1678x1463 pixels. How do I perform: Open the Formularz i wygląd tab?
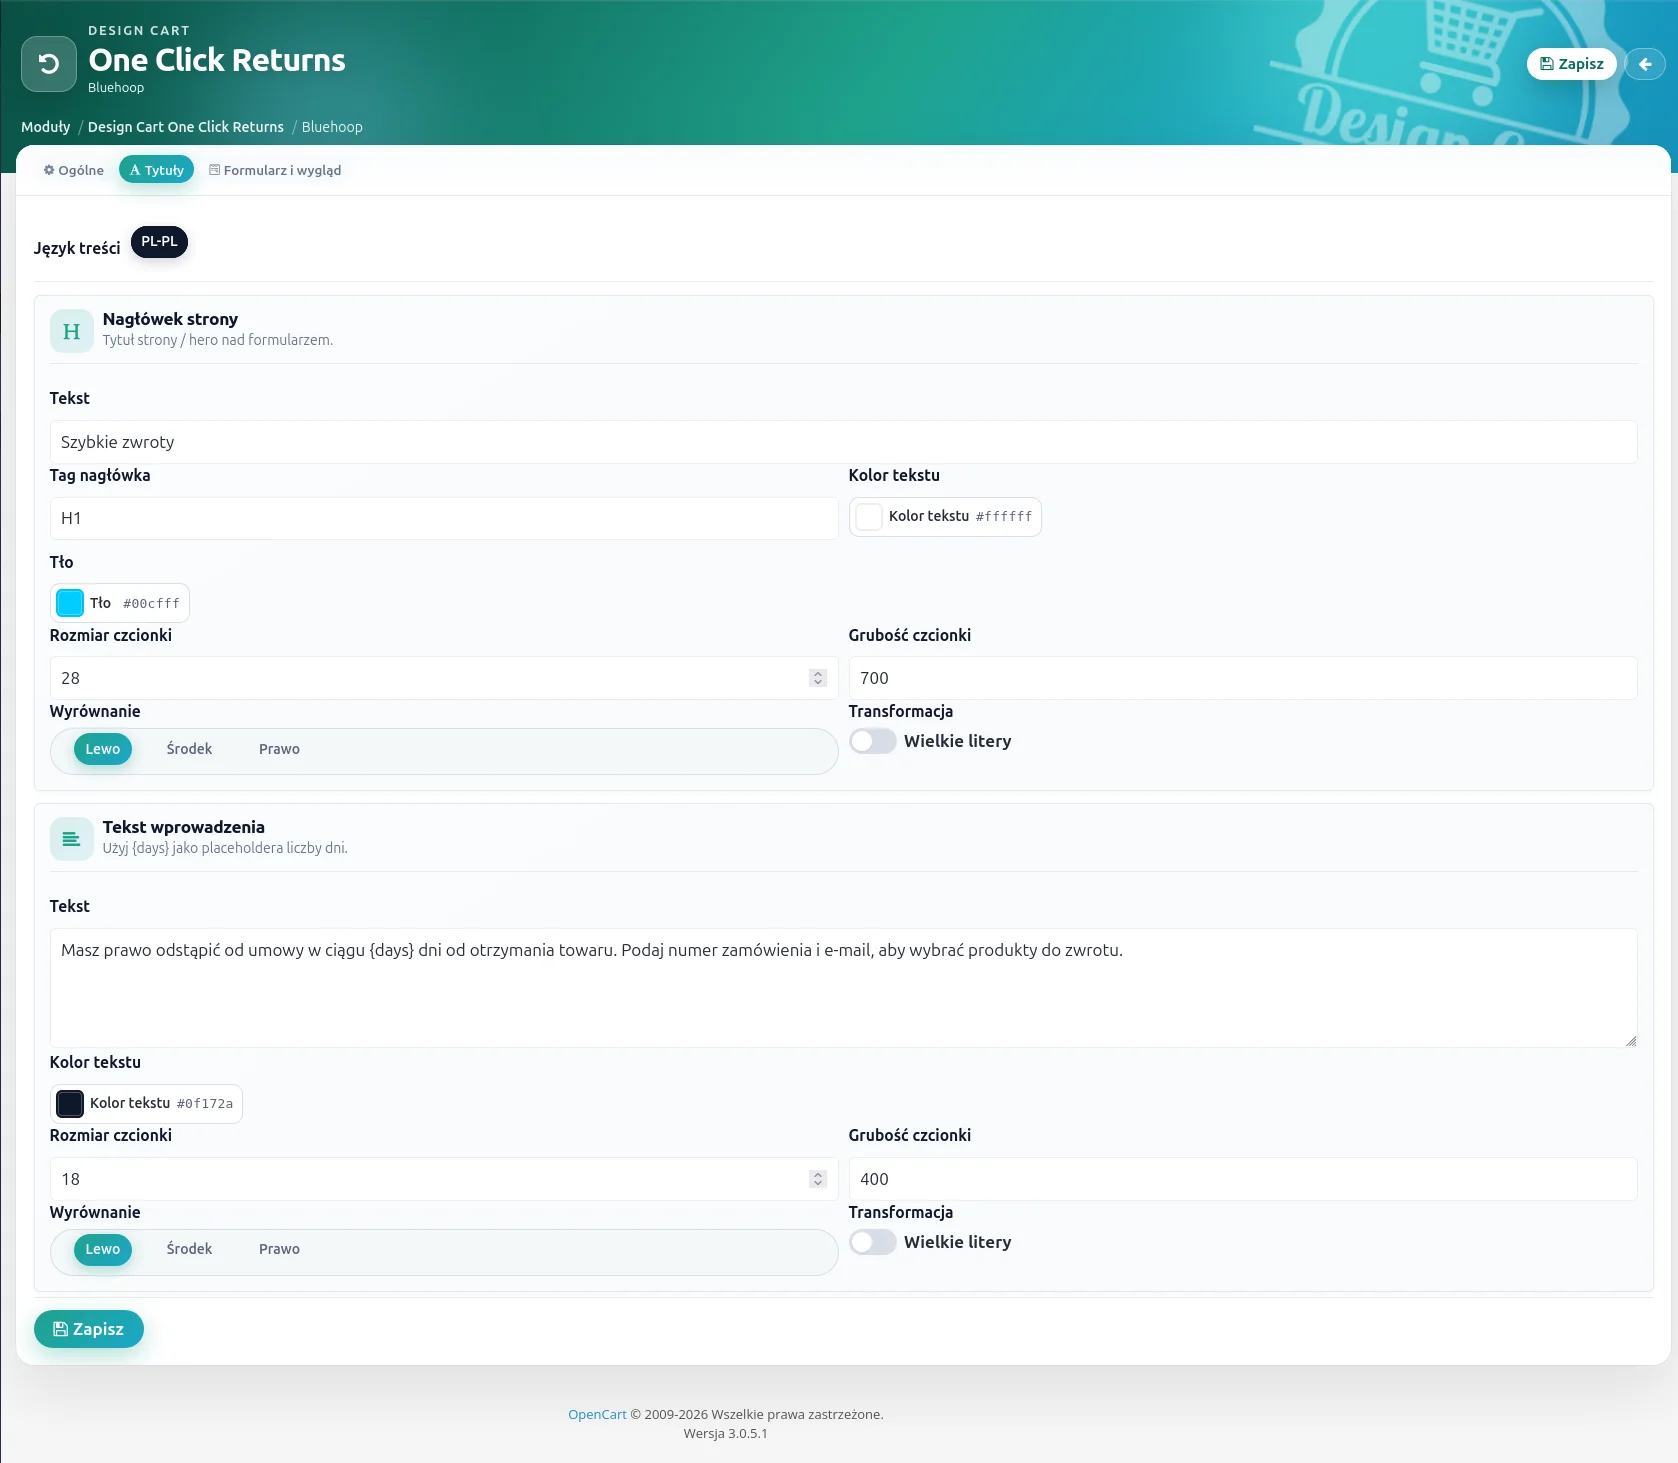point(275,170)
